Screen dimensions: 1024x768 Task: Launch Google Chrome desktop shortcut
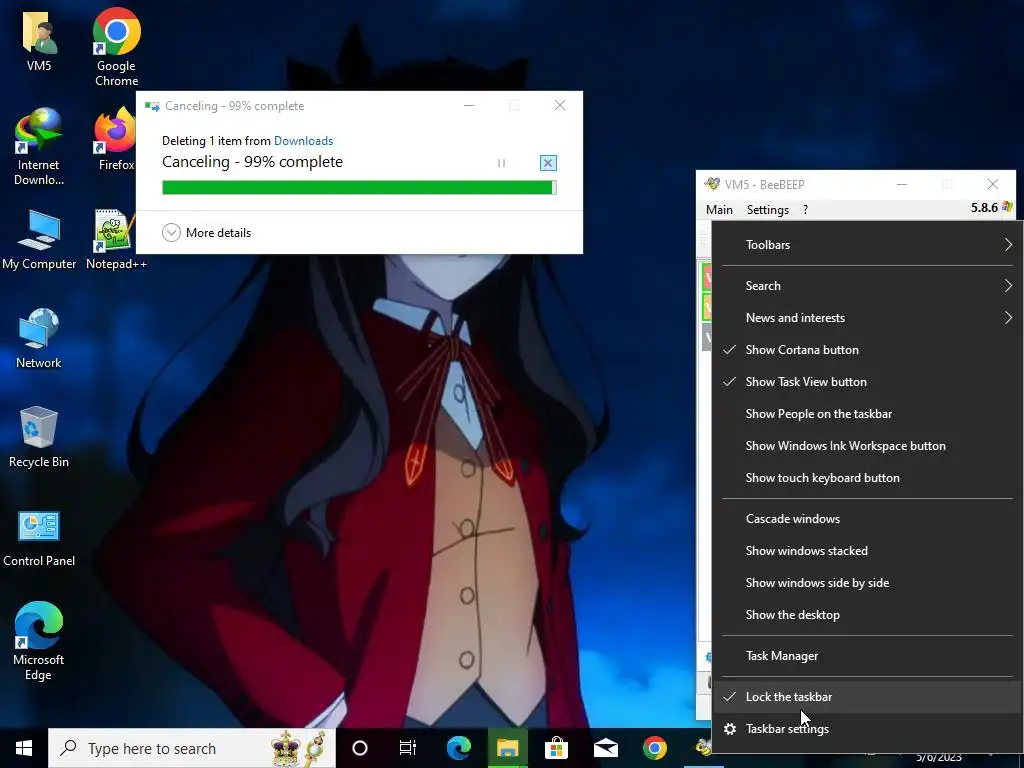point(116,47)
